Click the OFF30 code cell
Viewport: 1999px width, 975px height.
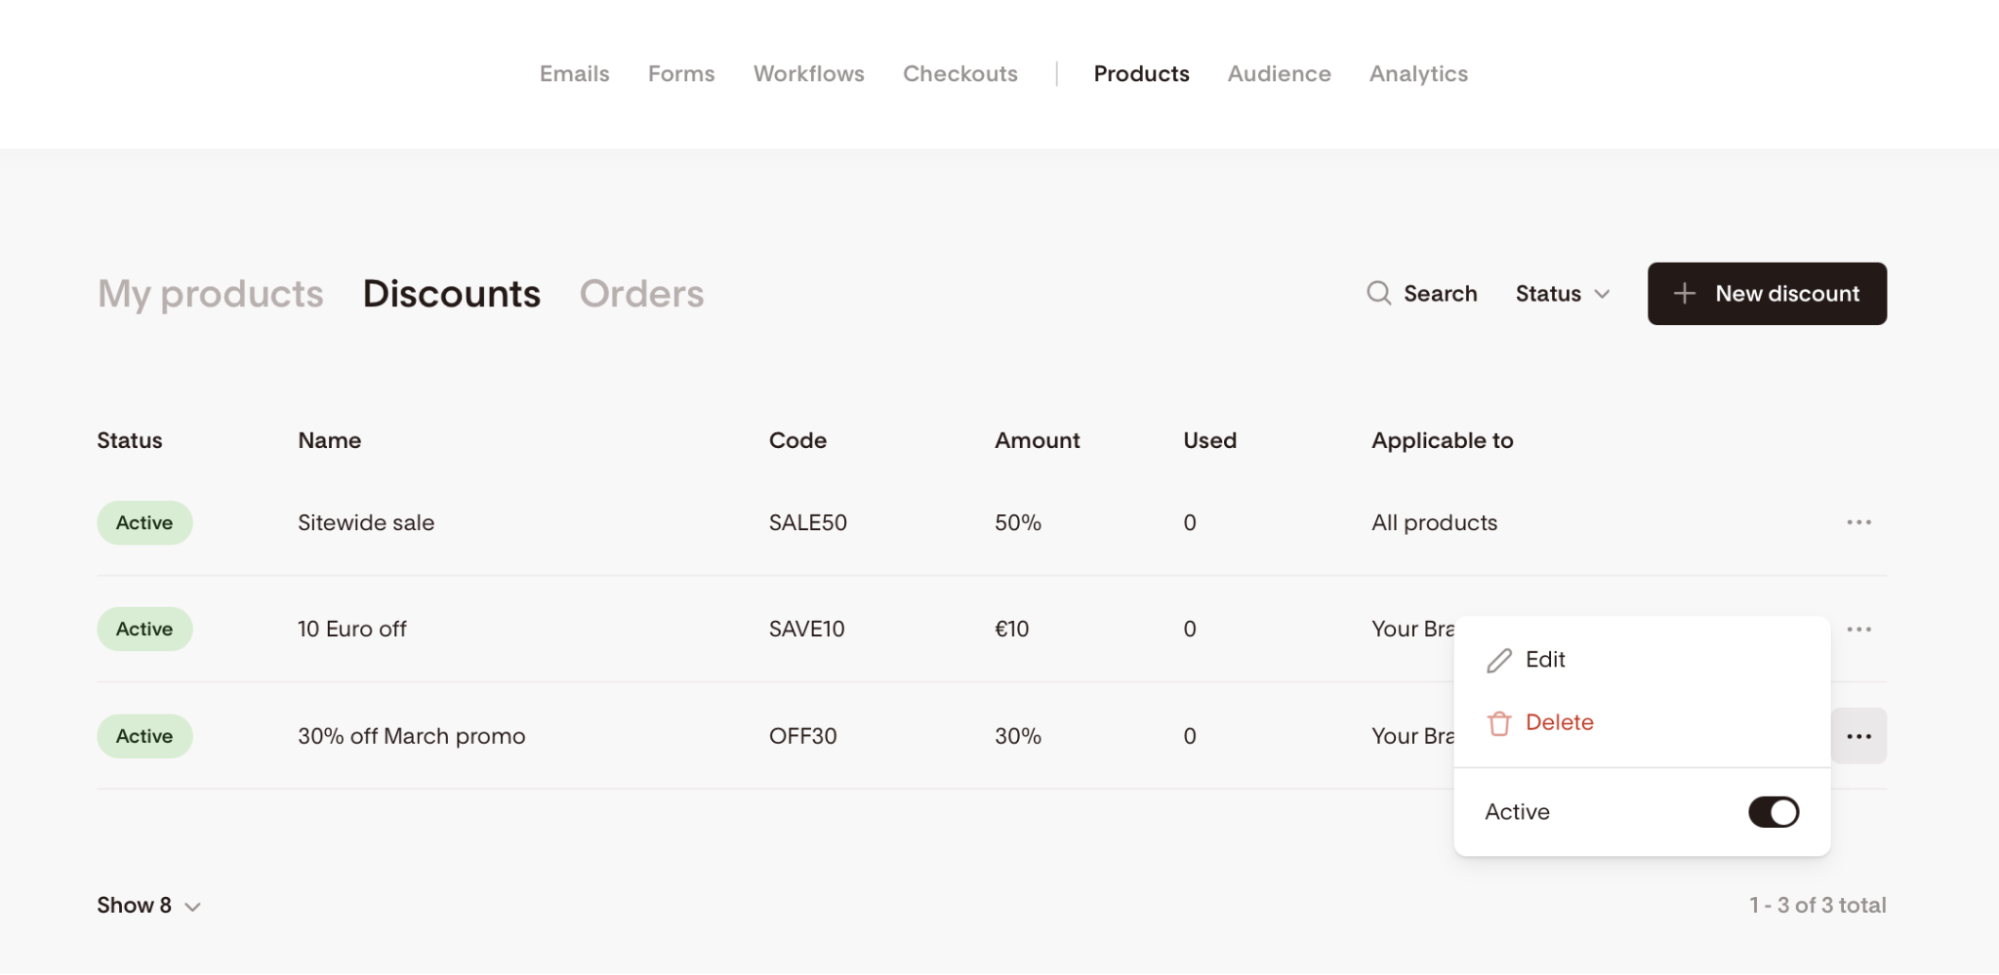click(x=802, y=736)
